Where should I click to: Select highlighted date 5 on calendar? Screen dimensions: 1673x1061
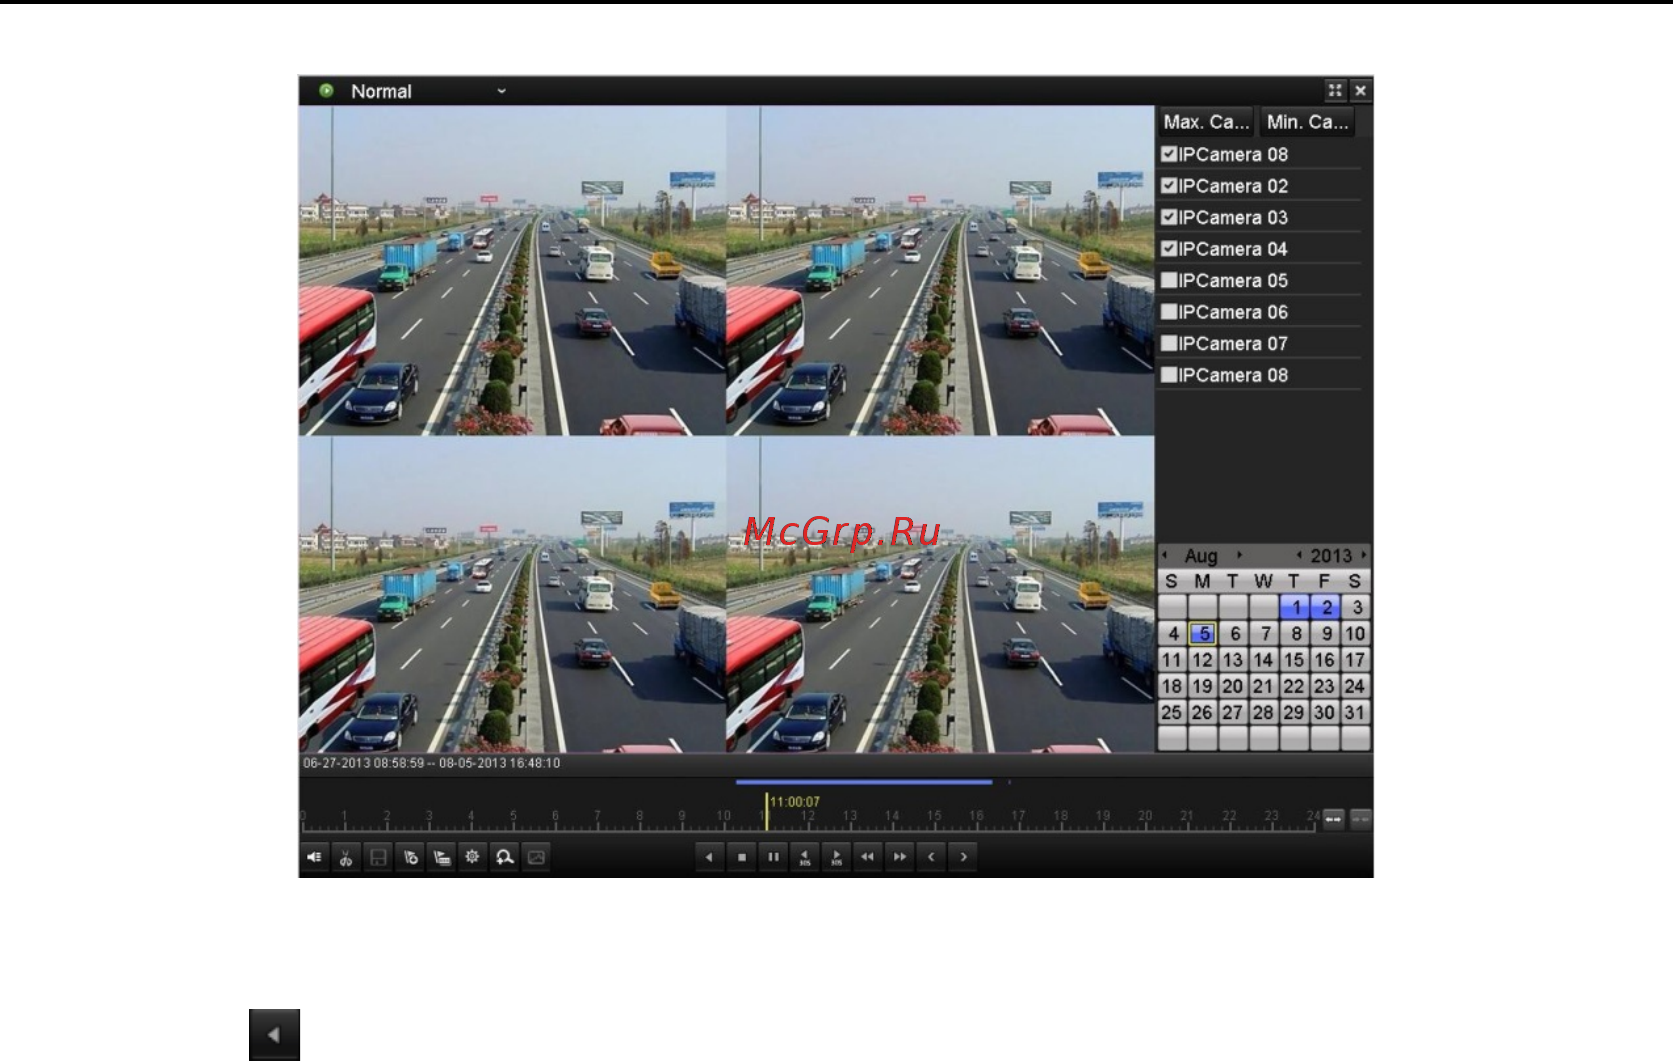click(x=1203, y=633)
